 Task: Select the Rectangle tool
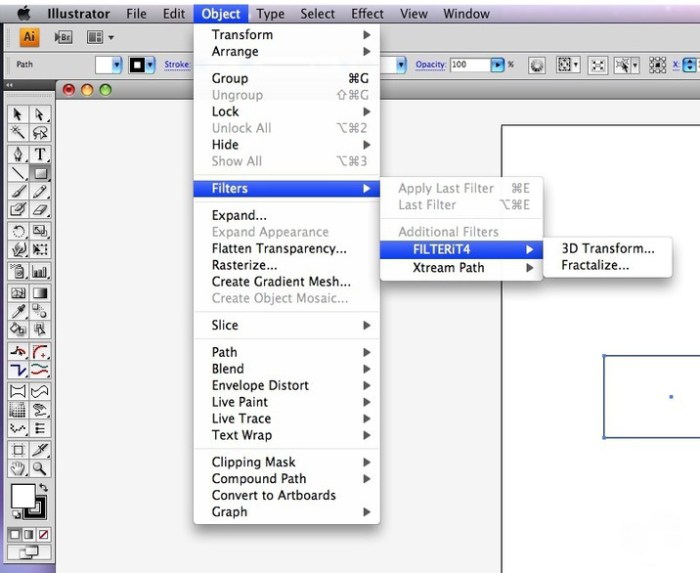point(40,173)
